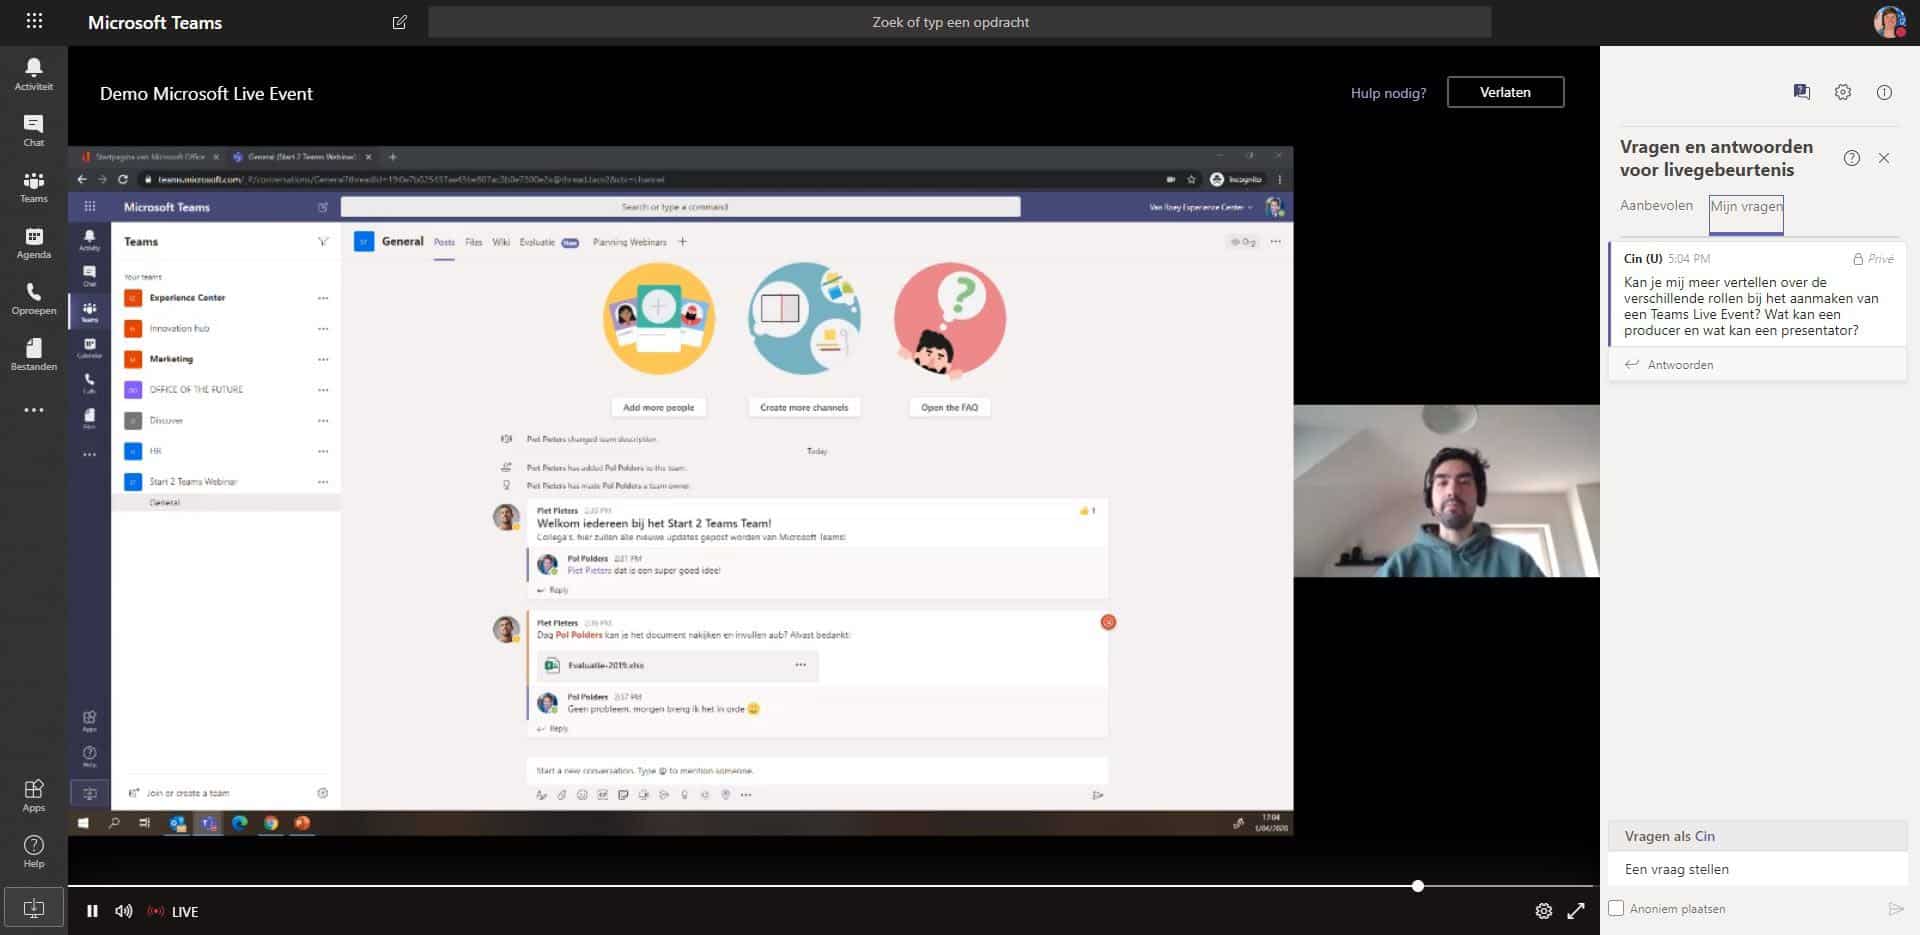Viewport: 1920px width, 935px height.
Task: Open Chat in left rail
Action: click(x=34, y=130)
